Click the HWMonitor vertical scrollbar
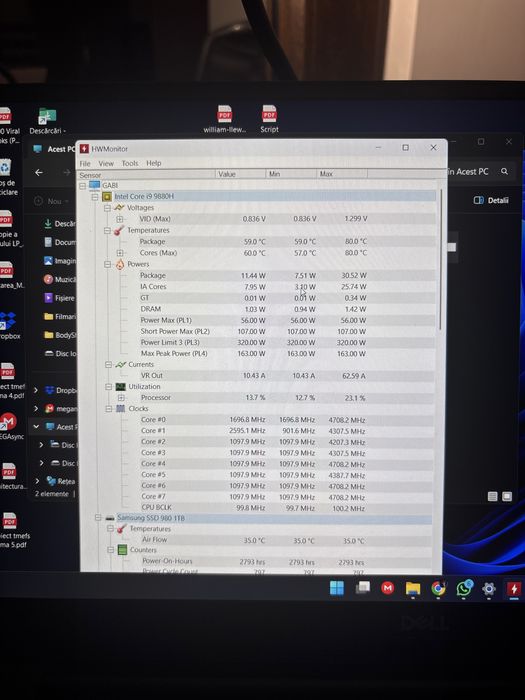This screenshot has width=525, height=700. pyautogui.click(x=441, y=259)
